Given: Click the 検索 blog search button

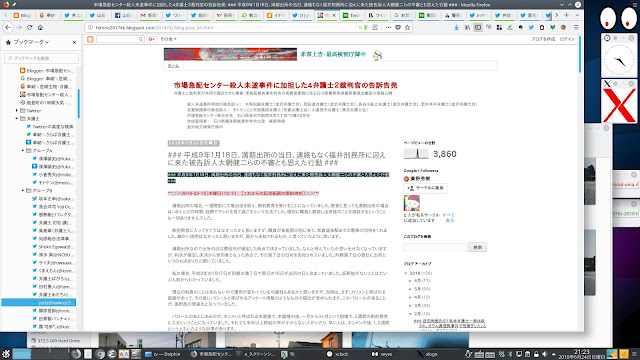Looking at the screenshot, I should click(477, 247).
